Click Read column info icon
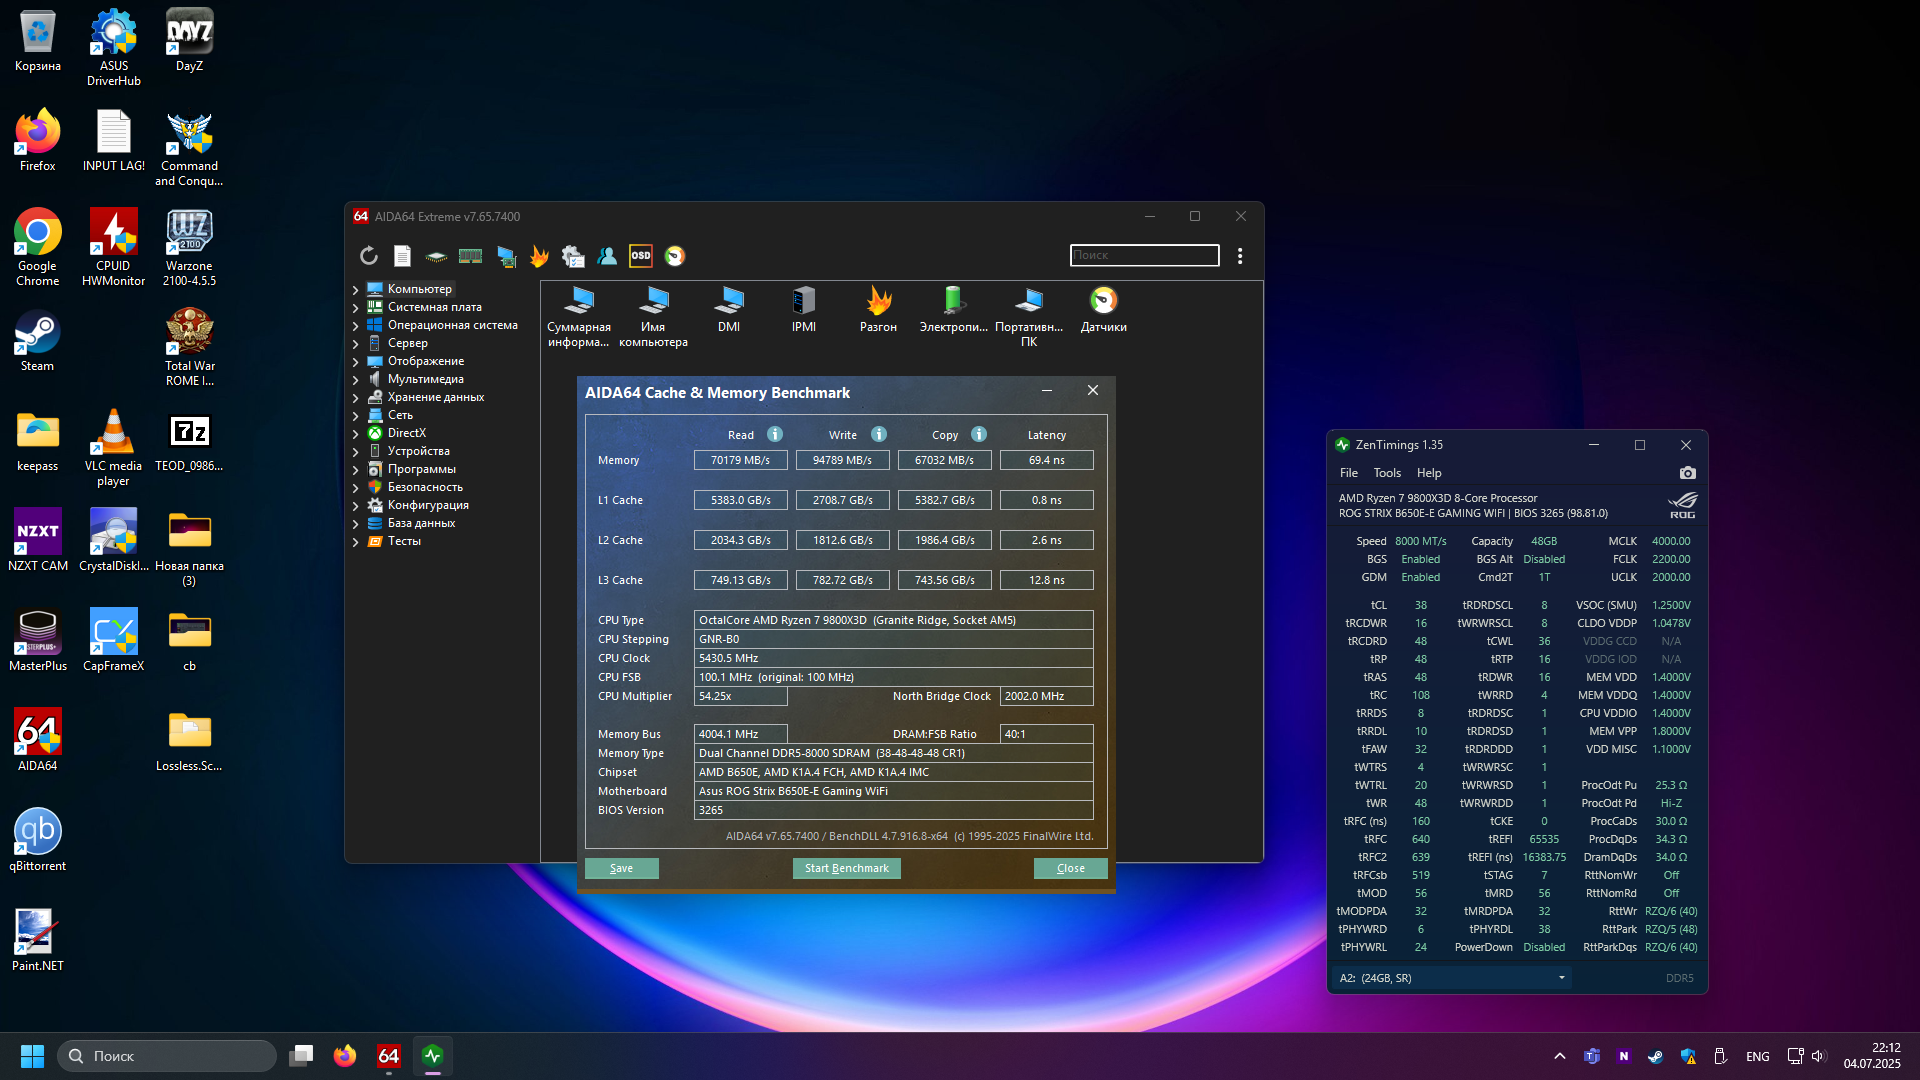The width and height of the screenshot is (1920, 1080). click(775, 434)
